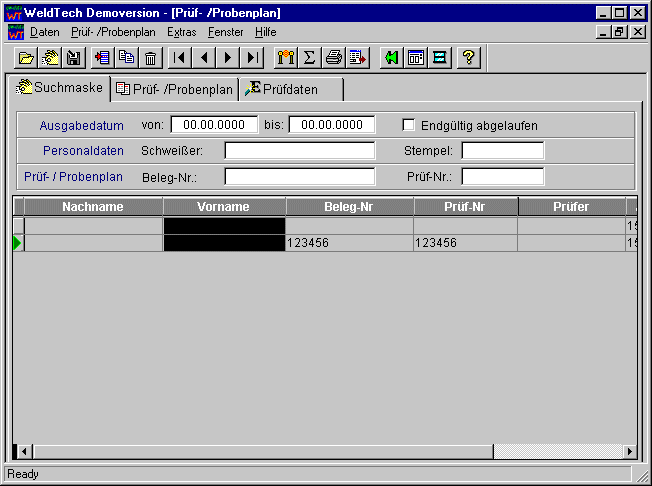Click the Stempel input field

[x=502, y=151]
